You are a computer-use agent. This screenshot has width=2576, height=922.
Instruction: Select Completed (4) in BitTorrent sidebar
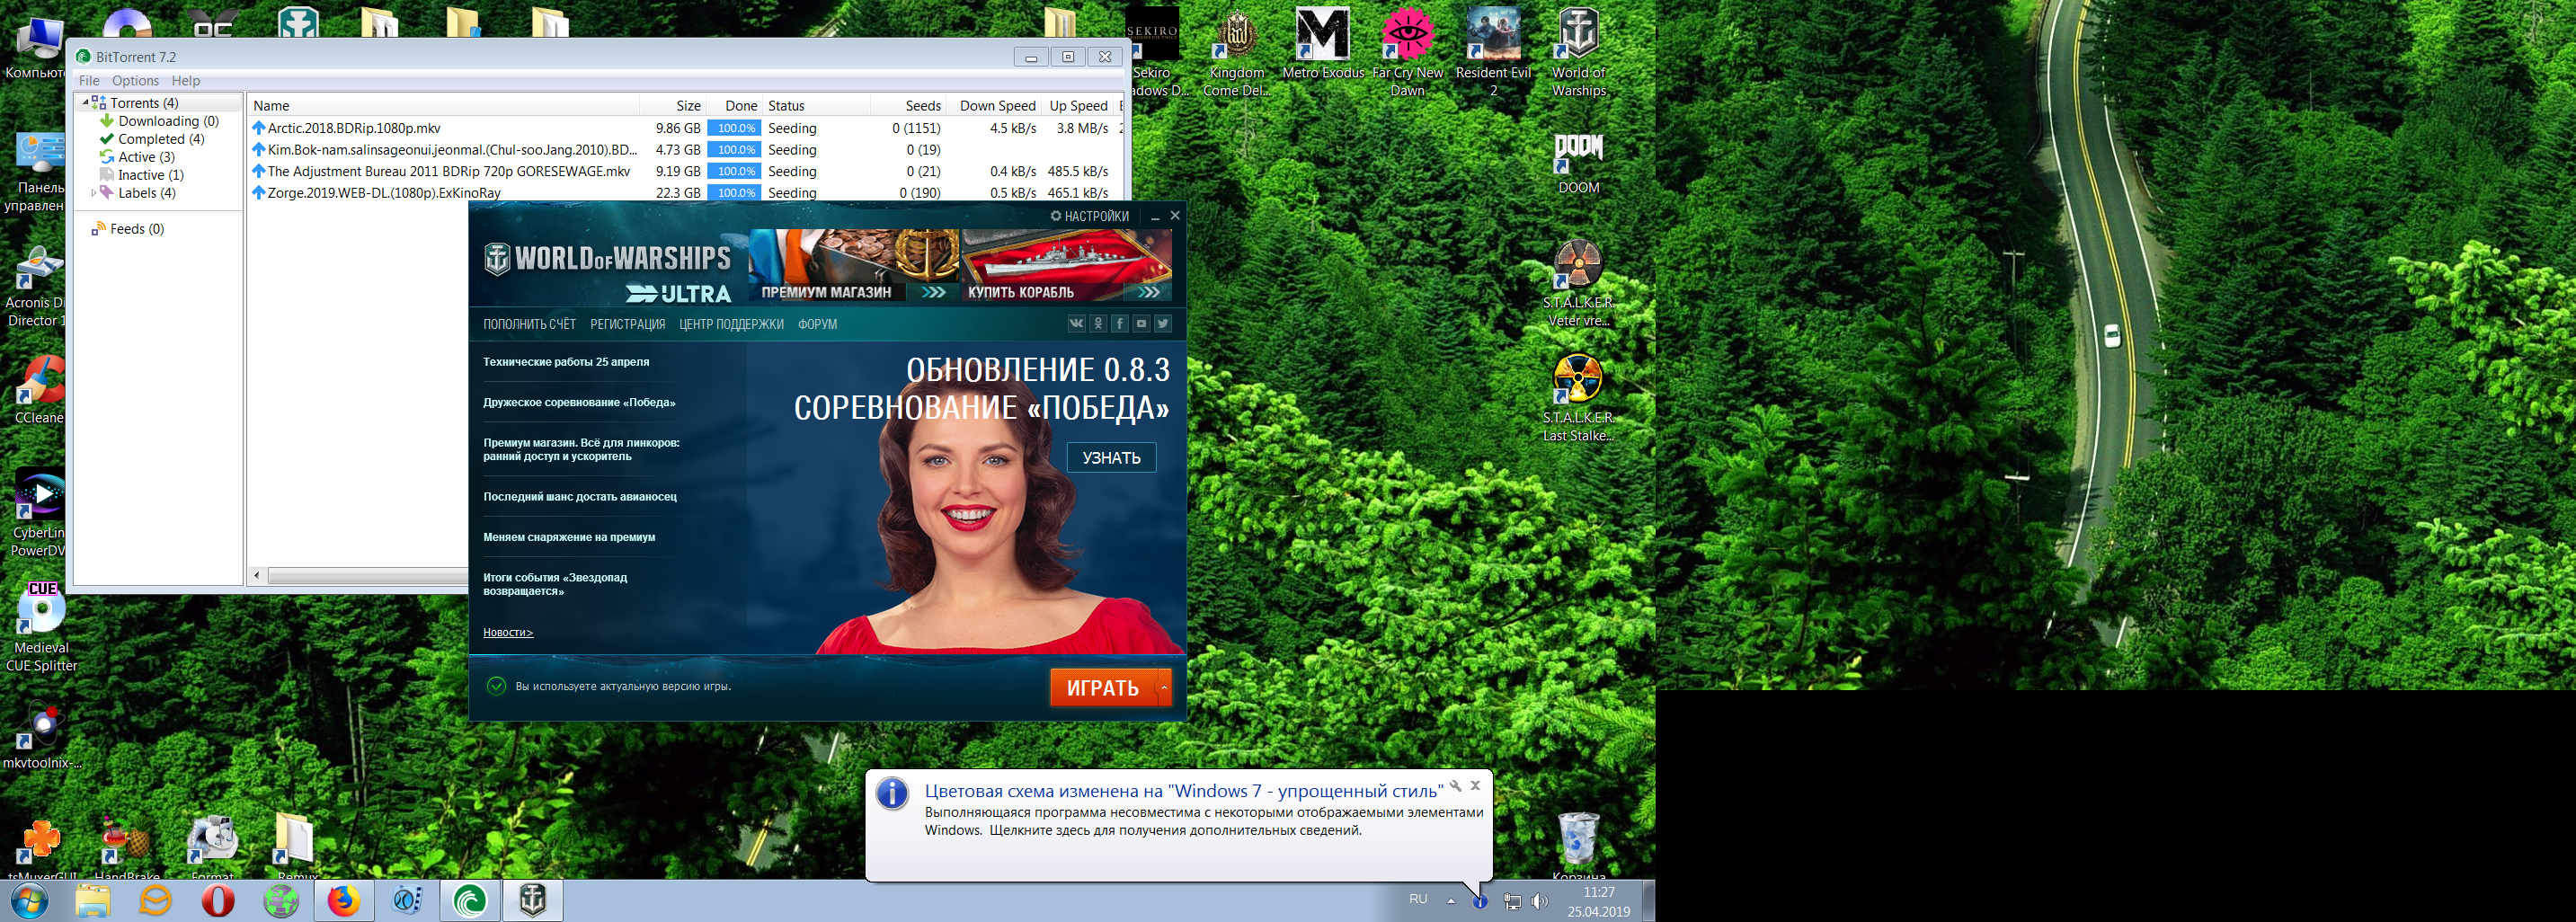[161, 139]
